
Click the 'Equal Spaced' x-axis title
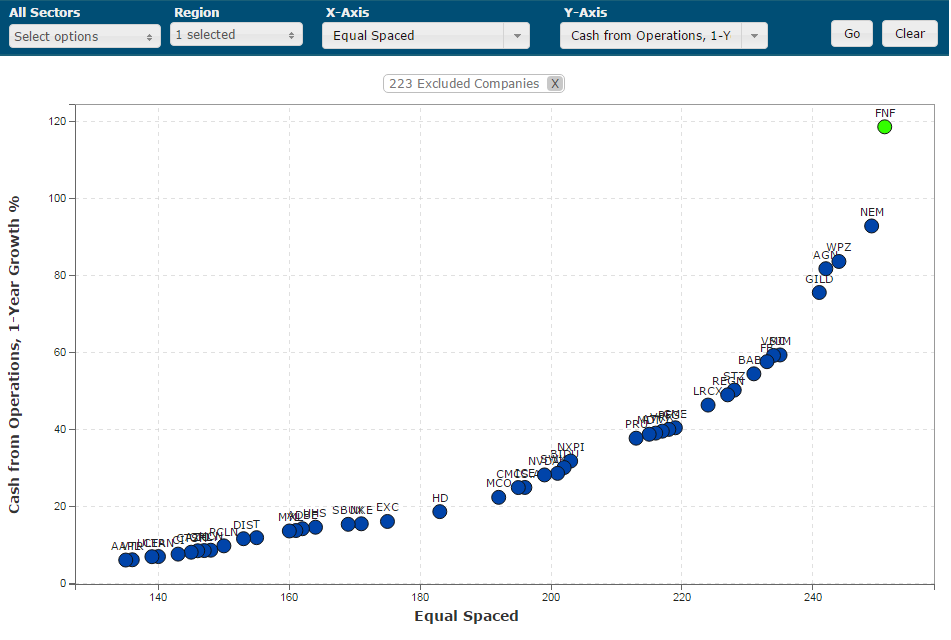pyautogui.click(x=466, y=616)
